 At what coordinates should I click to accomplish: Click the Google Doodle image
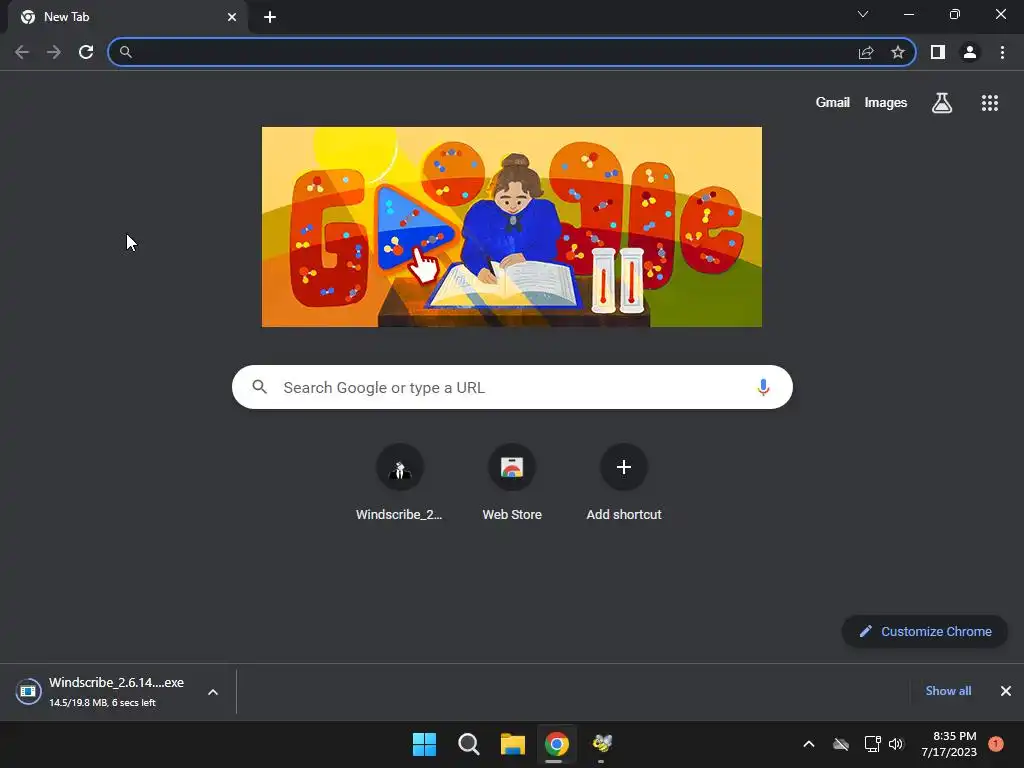(512, 227)
